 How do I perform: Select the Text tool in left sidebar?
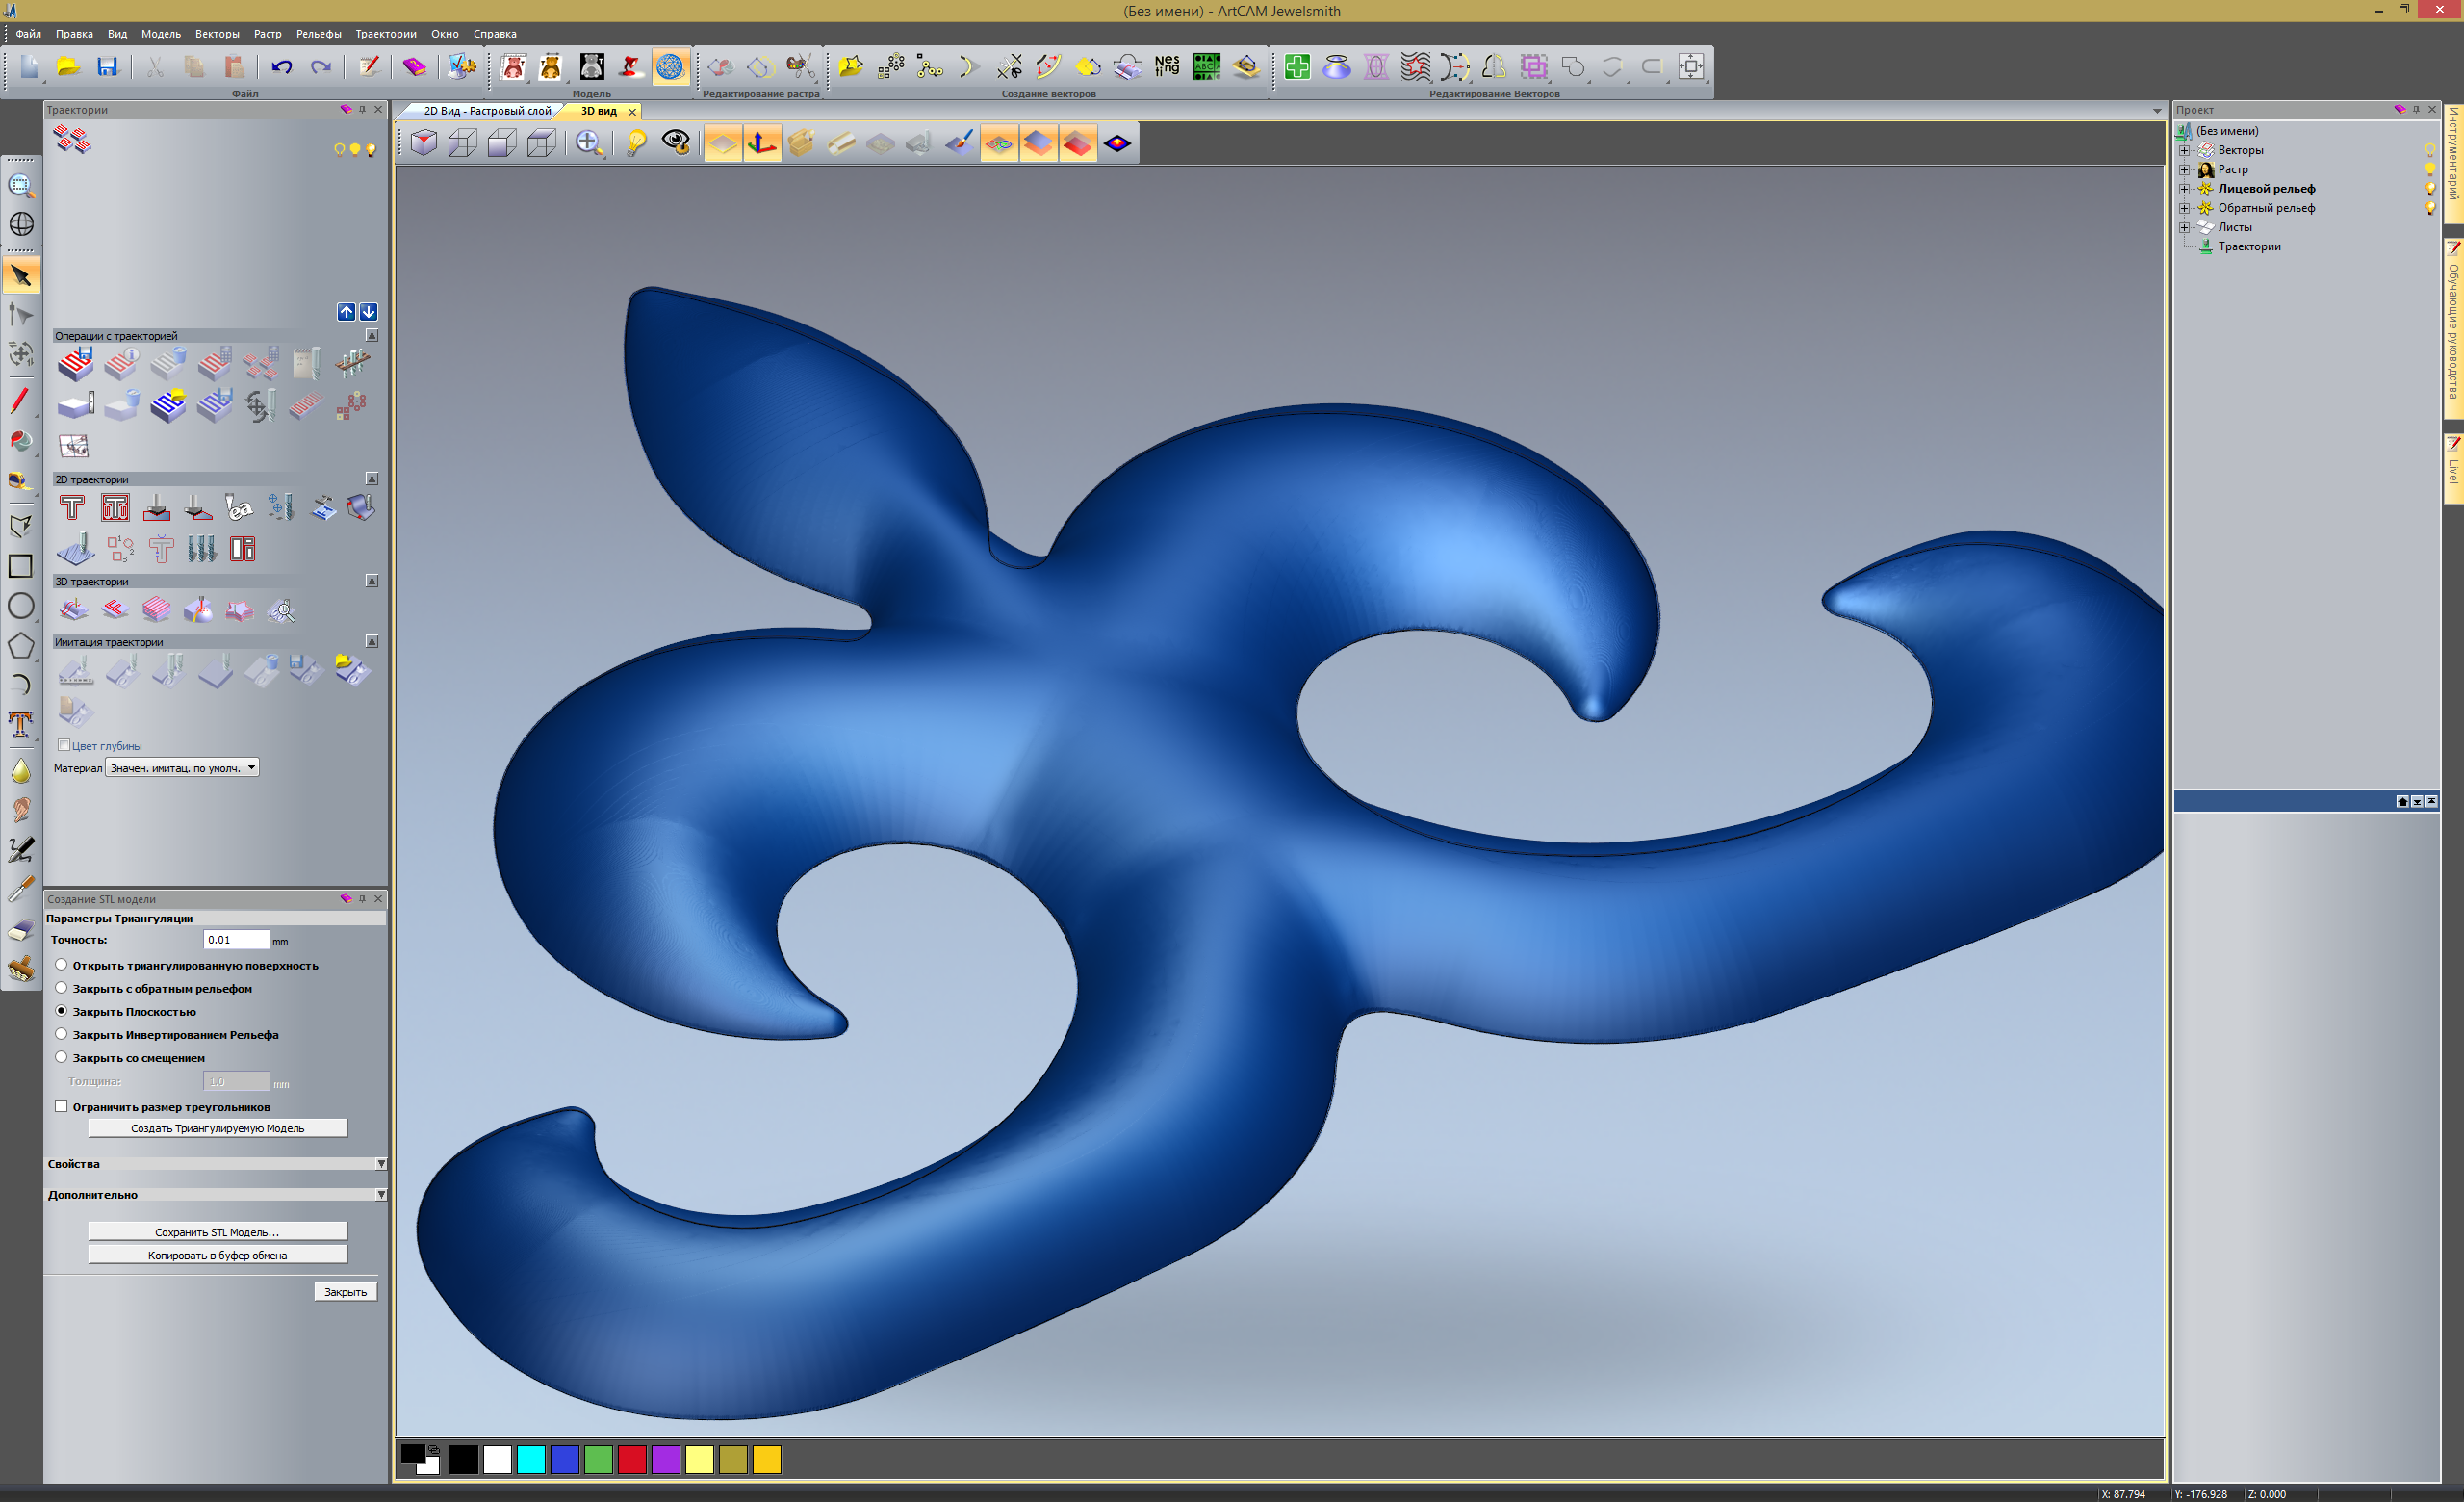pyautogui.click(x=20, y=724)
